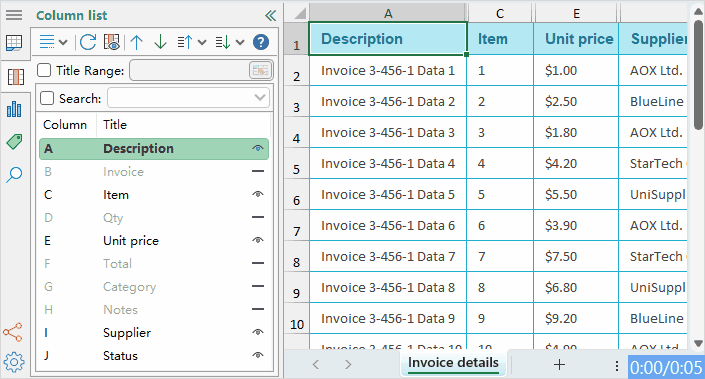705x379 pixels.
Task: Toggle visibility of column C Item
Action: tap(258, 194)
